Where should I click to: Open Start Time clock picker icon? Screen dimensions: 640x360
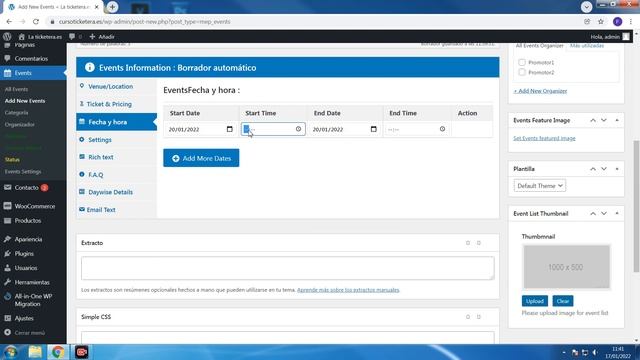298,129
